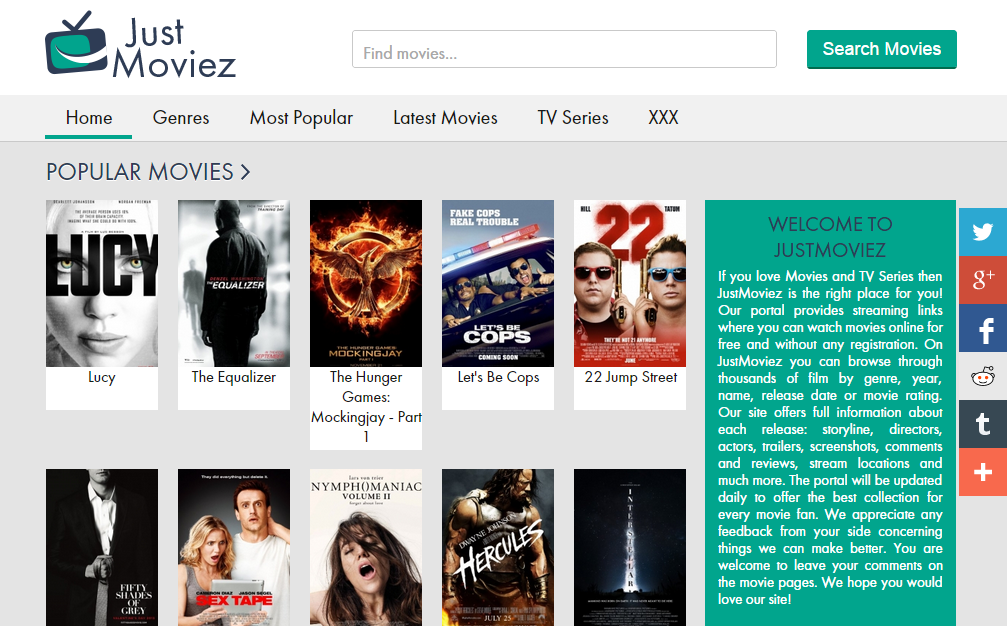
Task: Open more sharing options plus icon
Action: [983, 472]
